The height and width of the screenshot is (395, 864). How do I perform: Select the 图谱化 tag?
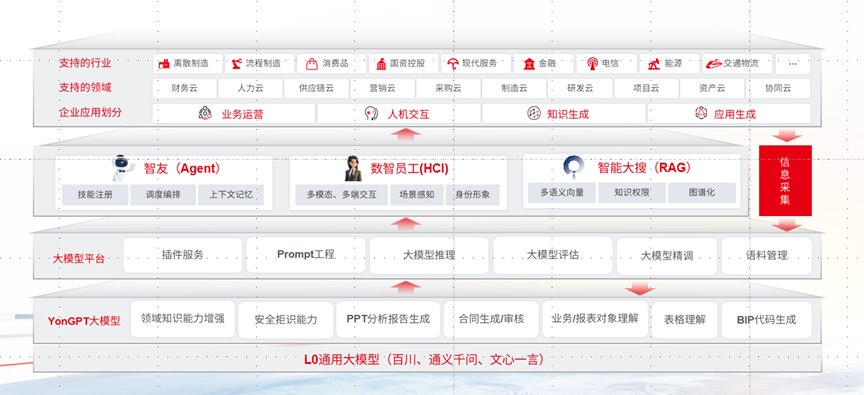pos(701,193)
